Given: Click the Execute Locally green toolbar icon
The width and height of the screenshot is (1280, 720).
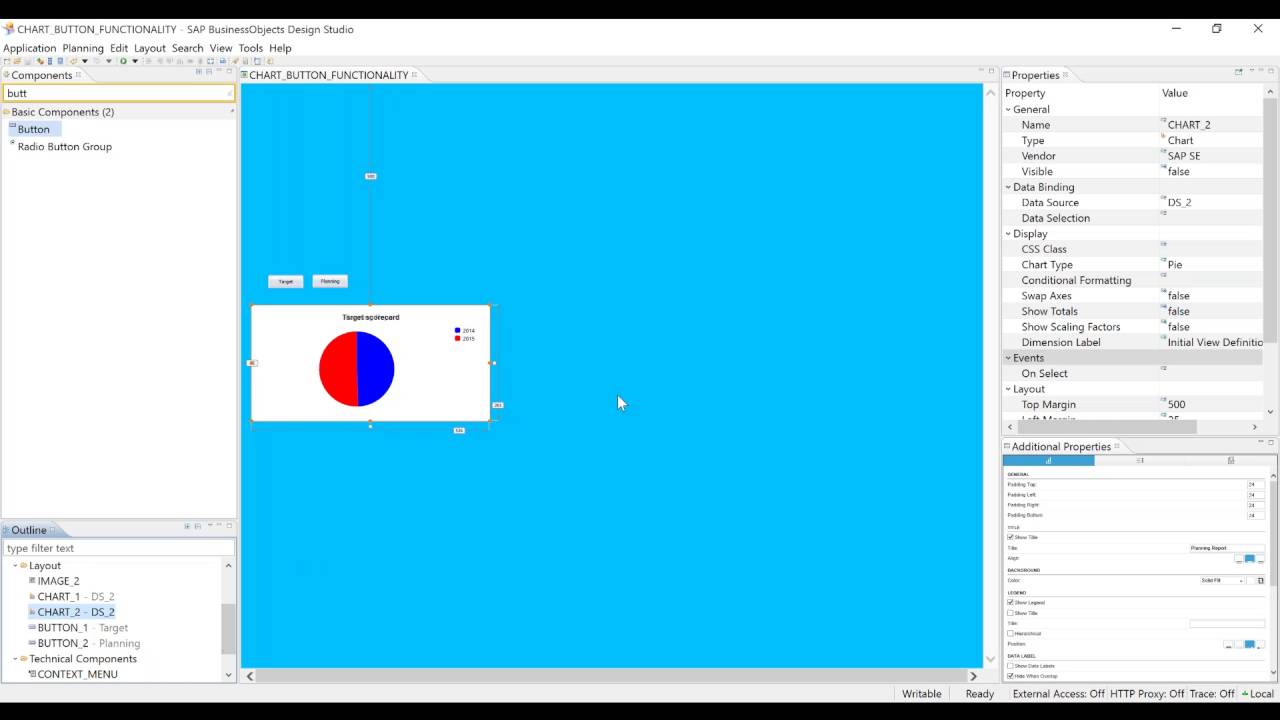Looking at the screenshot, I should [123, 61].
